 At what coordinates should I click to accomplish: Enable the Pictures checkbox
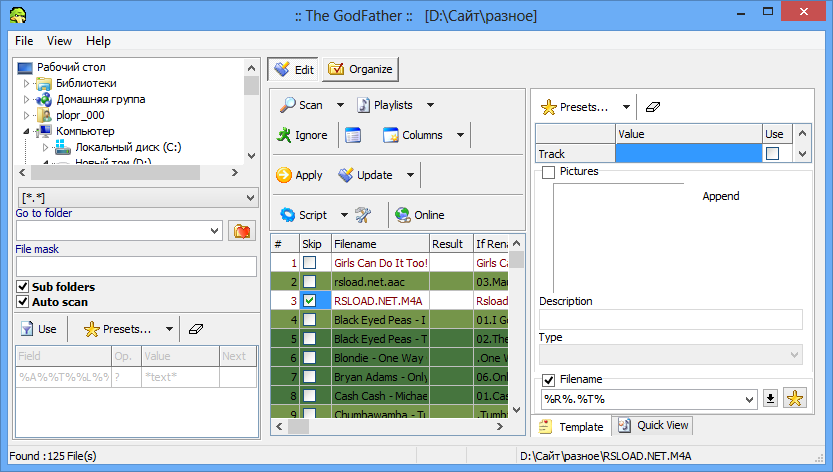coord(548,172)
